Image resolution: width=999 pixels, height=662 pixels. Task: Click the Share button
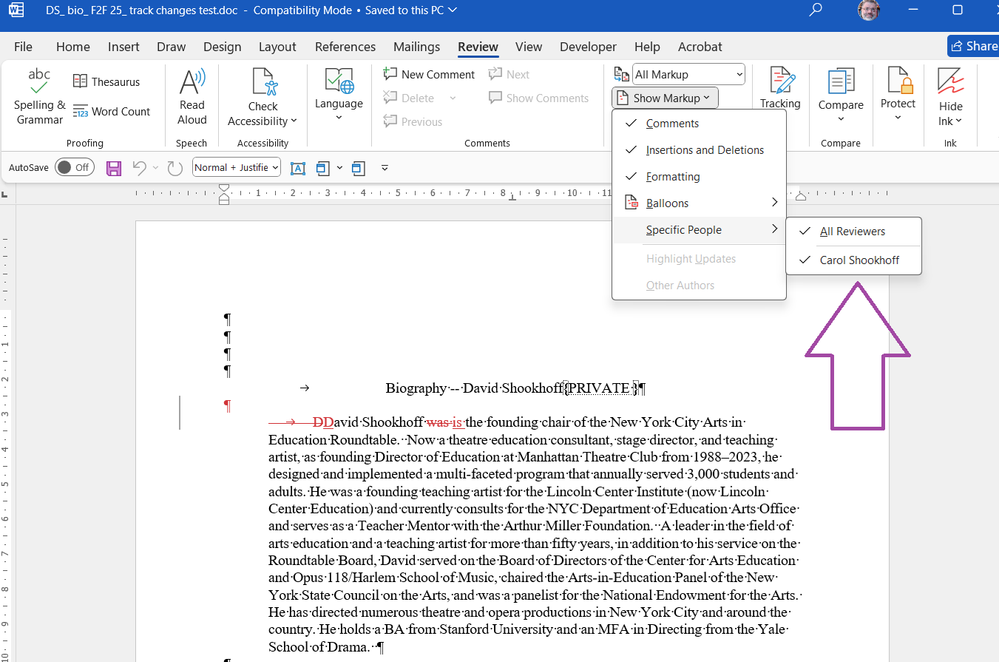coord(973,46)
